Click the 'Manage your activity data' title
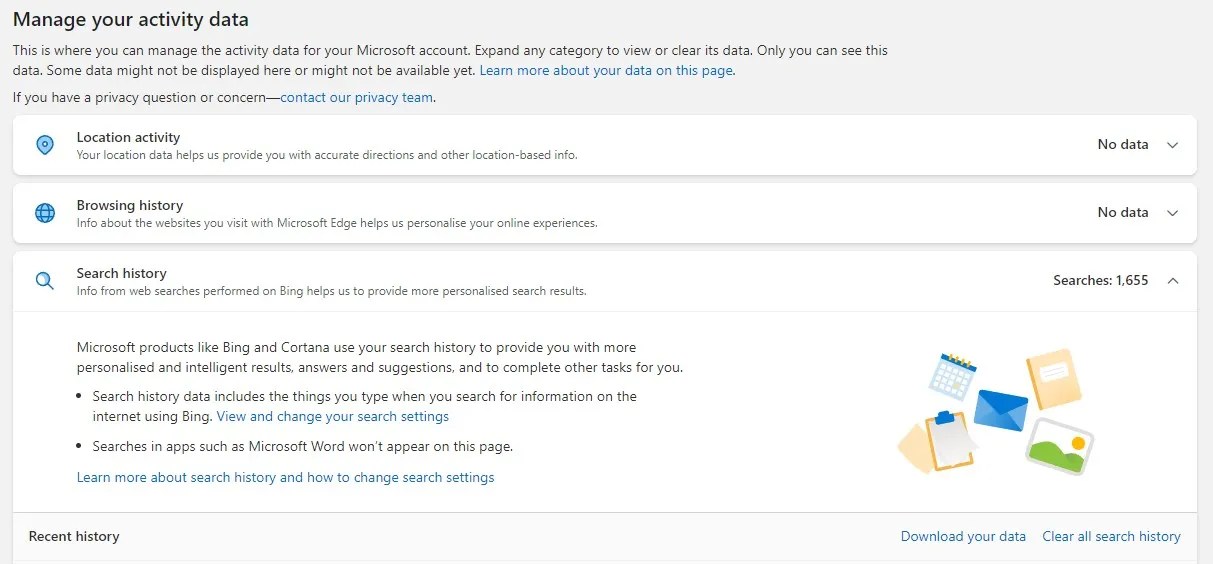1213x564 pixels. [131, 19]
